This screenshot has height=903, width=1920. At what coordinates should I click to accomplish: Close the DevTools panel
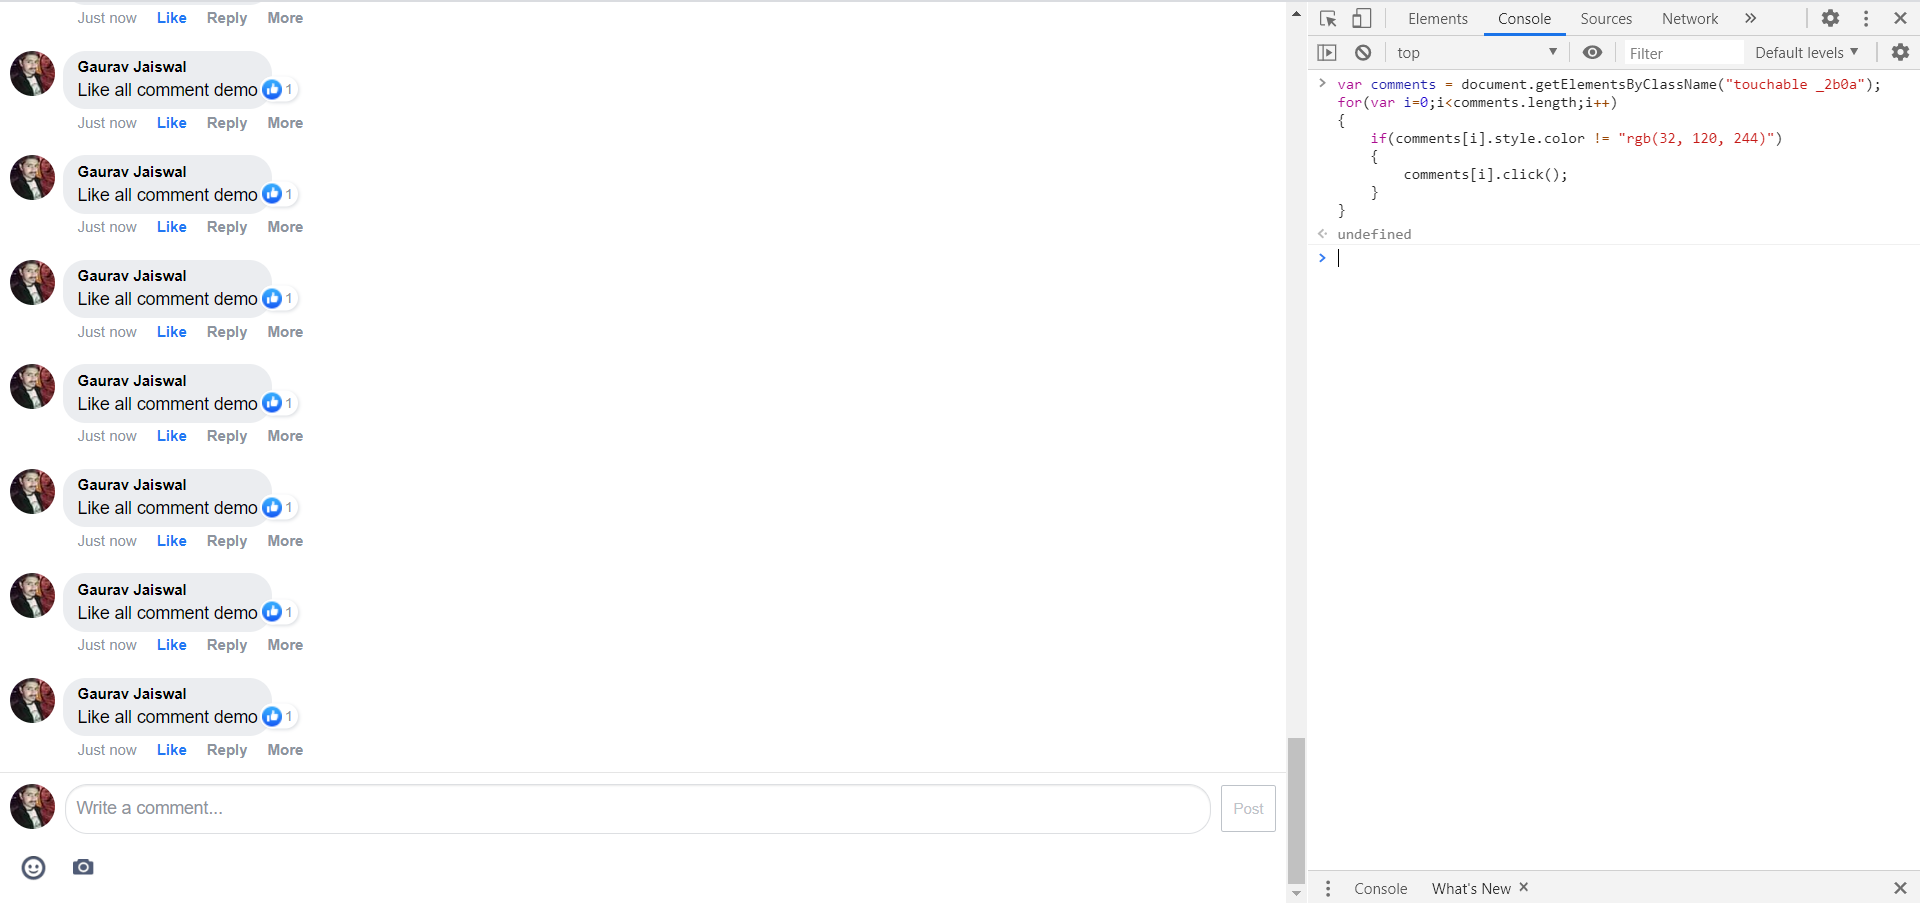1900,18
